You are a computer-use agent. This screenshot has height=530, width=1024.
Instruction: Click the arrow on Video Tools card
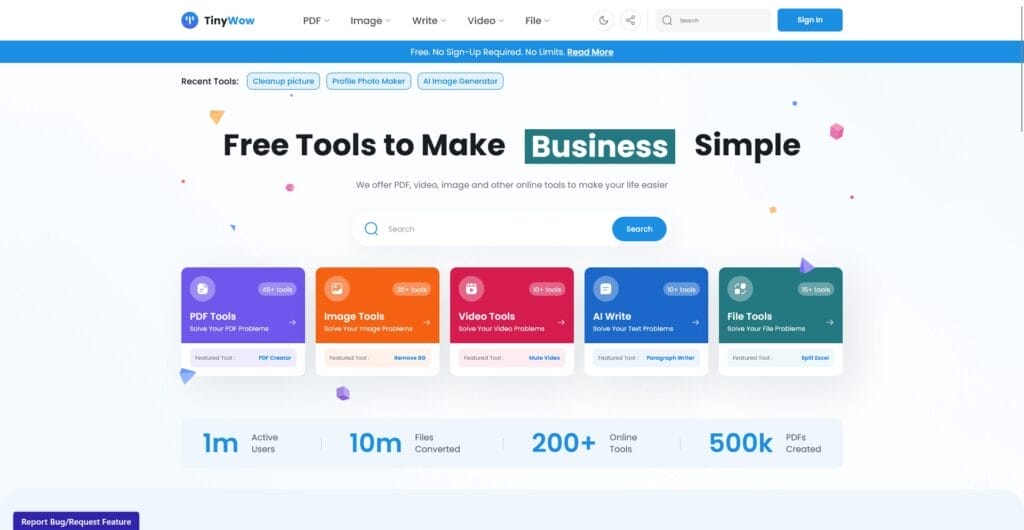[x=561, y=322]
